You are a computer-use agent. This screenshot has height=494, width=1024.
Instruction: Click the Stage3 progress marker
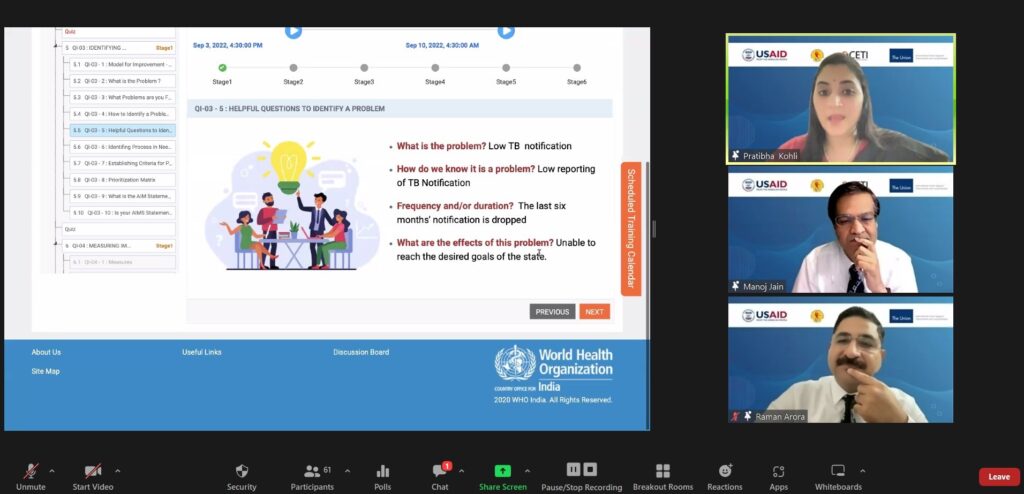point(364,68)
